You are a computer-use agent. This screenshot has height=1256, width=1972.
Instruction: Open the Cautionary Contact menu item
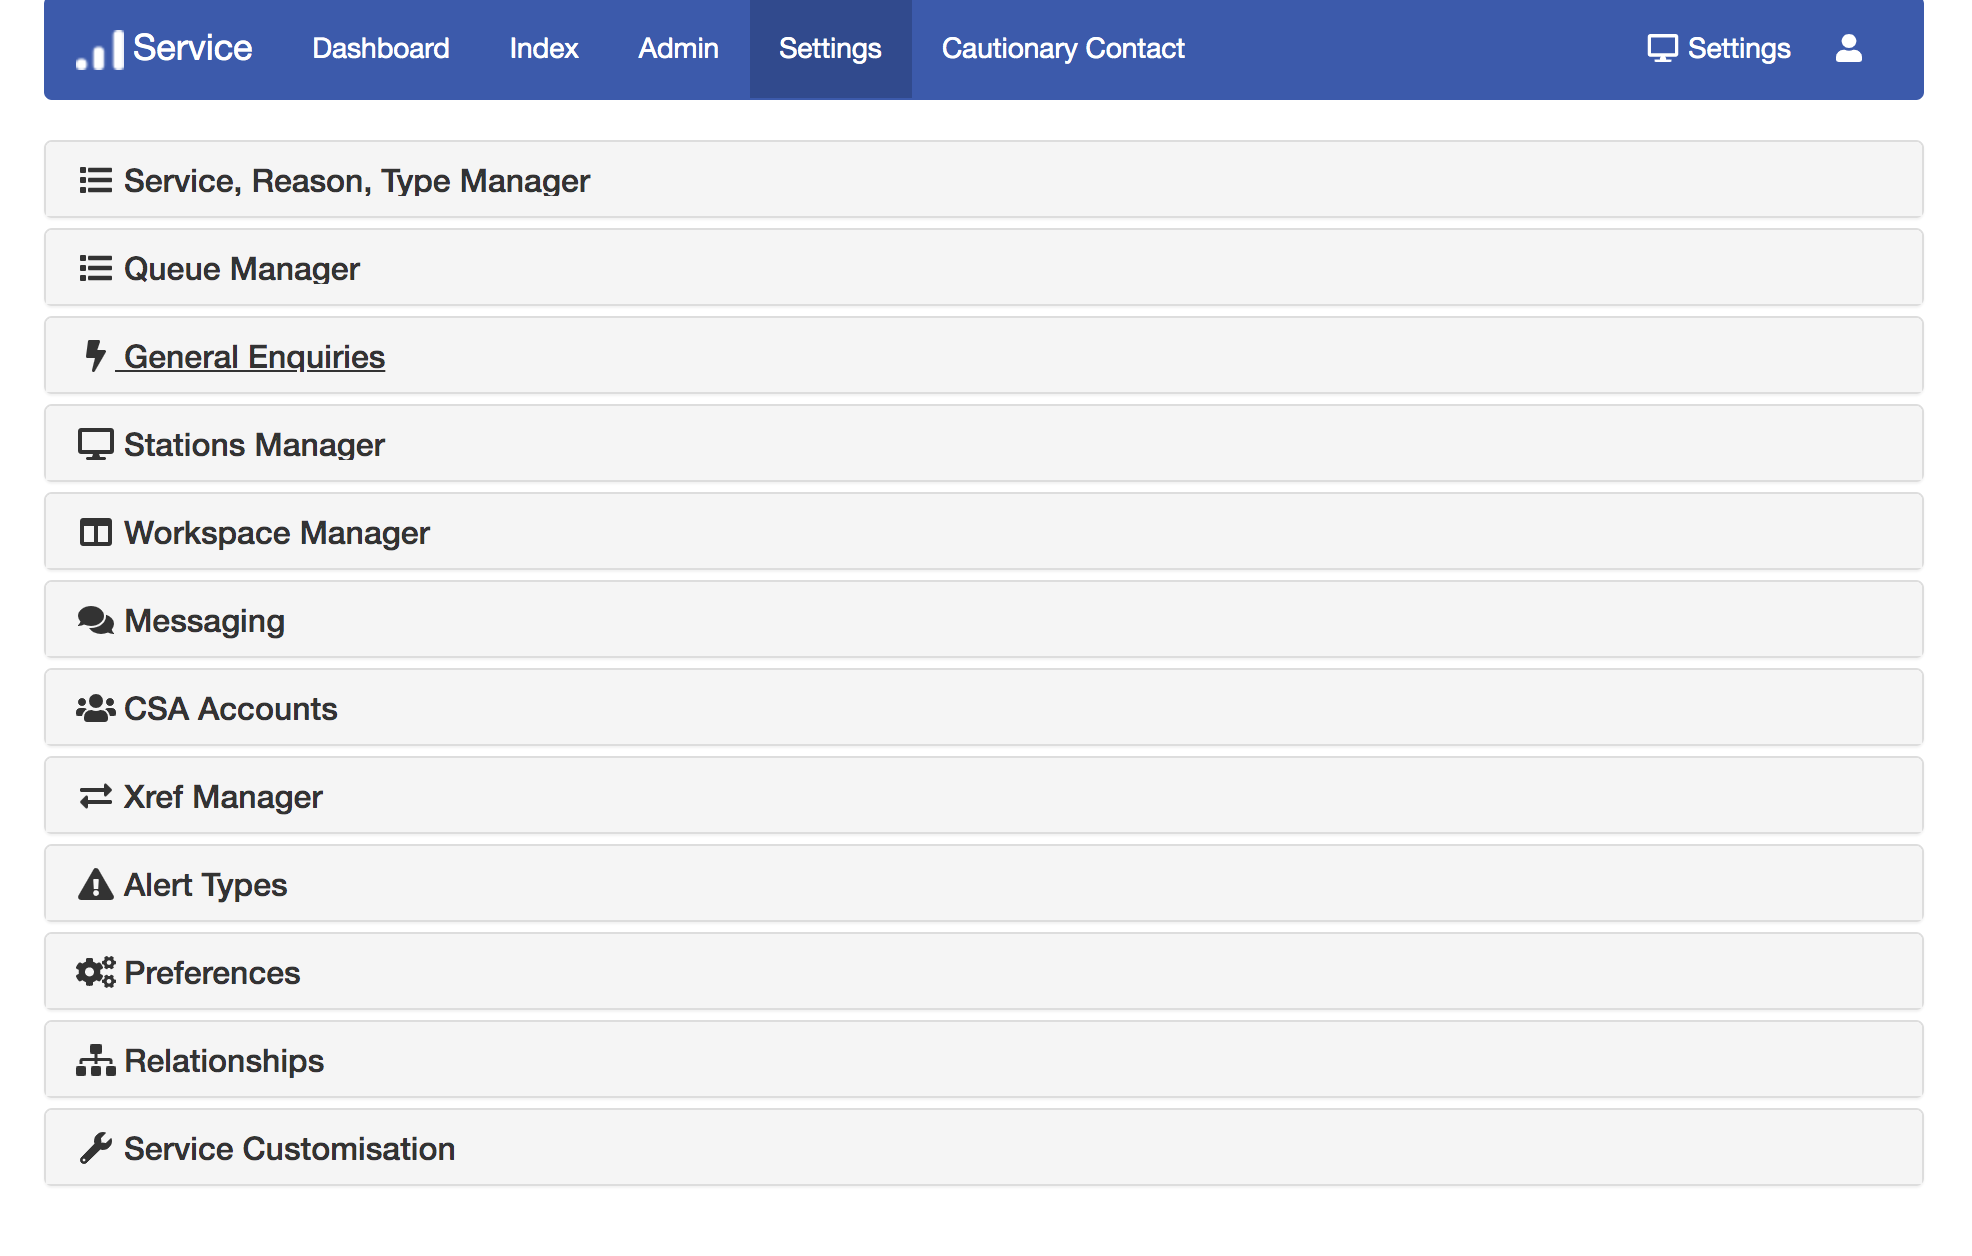(x=1062, y=47)
